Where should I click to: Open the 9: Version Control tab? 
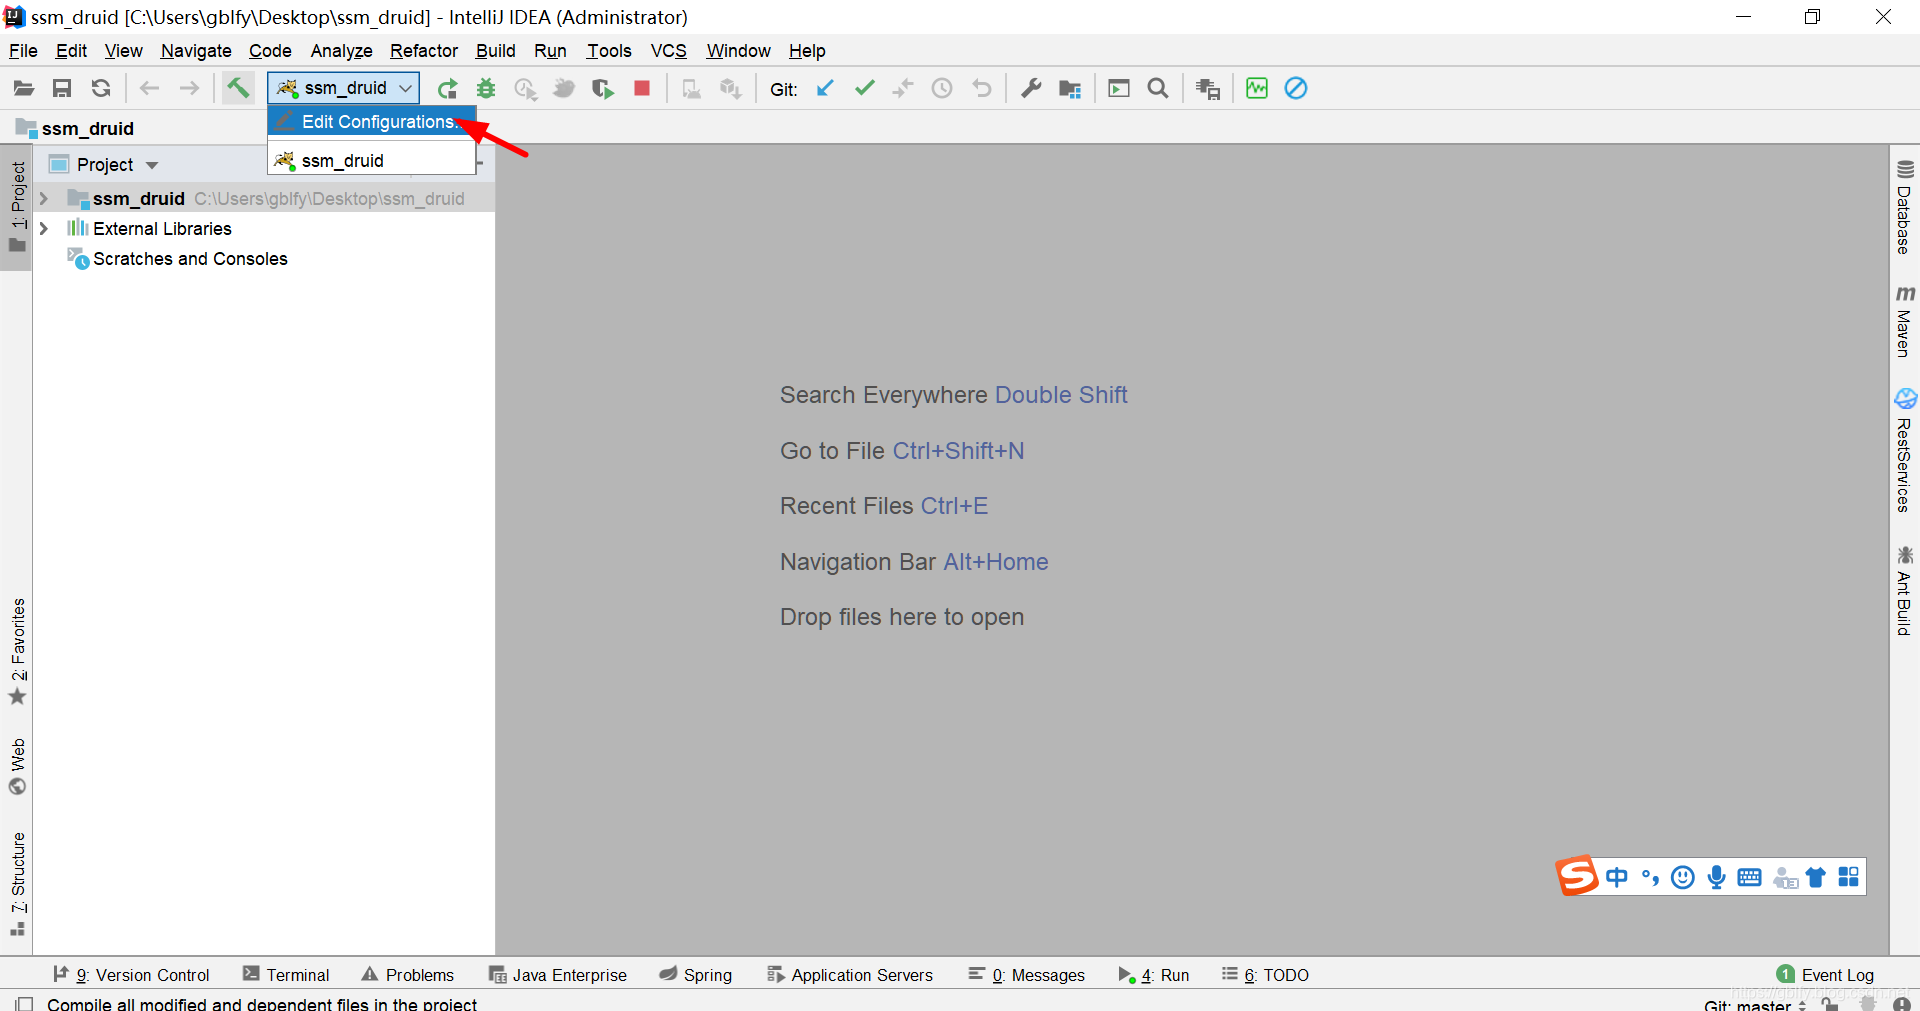[131, 975]
